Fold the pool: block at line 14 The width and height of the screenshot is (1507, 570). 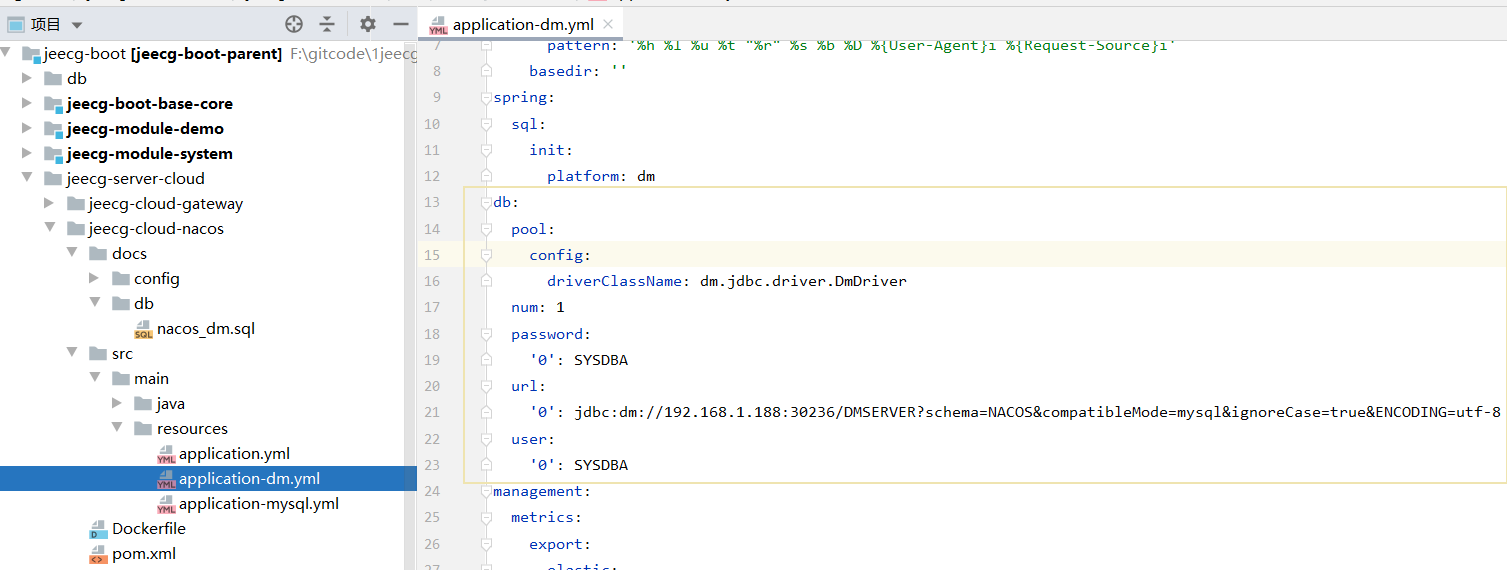coord(486,229)
